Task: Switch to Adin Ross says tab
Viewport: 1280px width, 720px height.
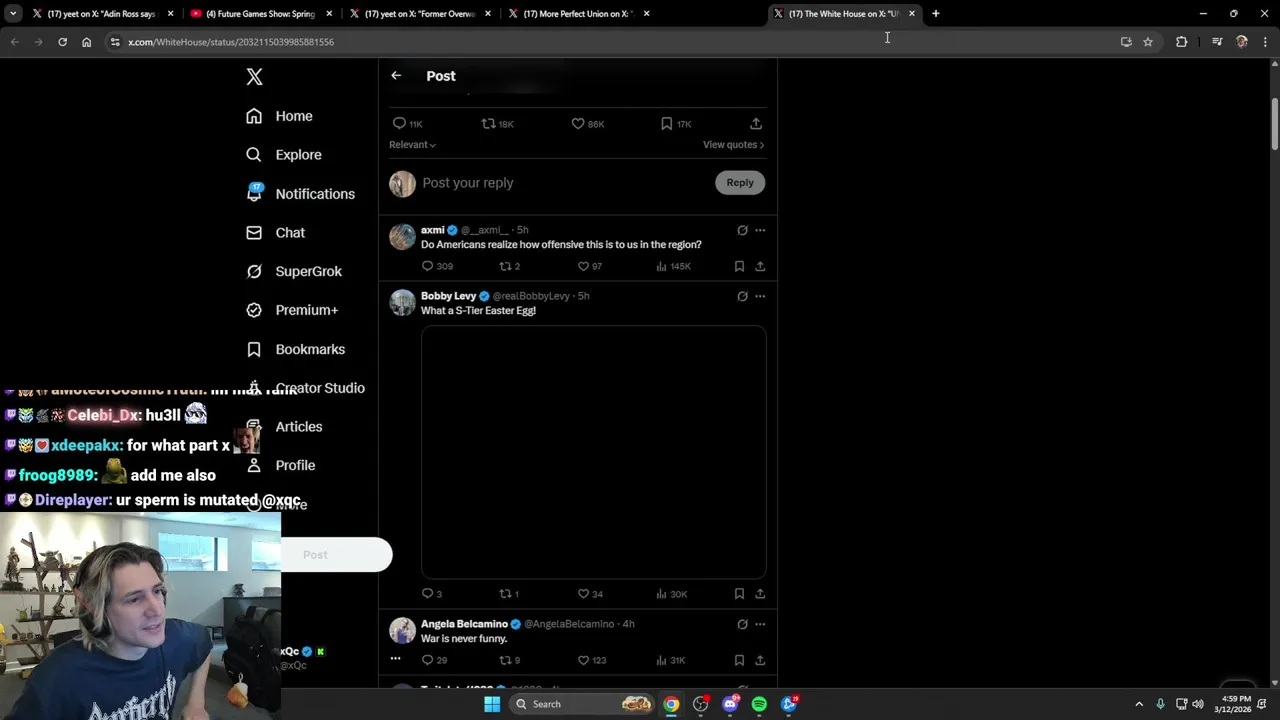Action: 101,14
